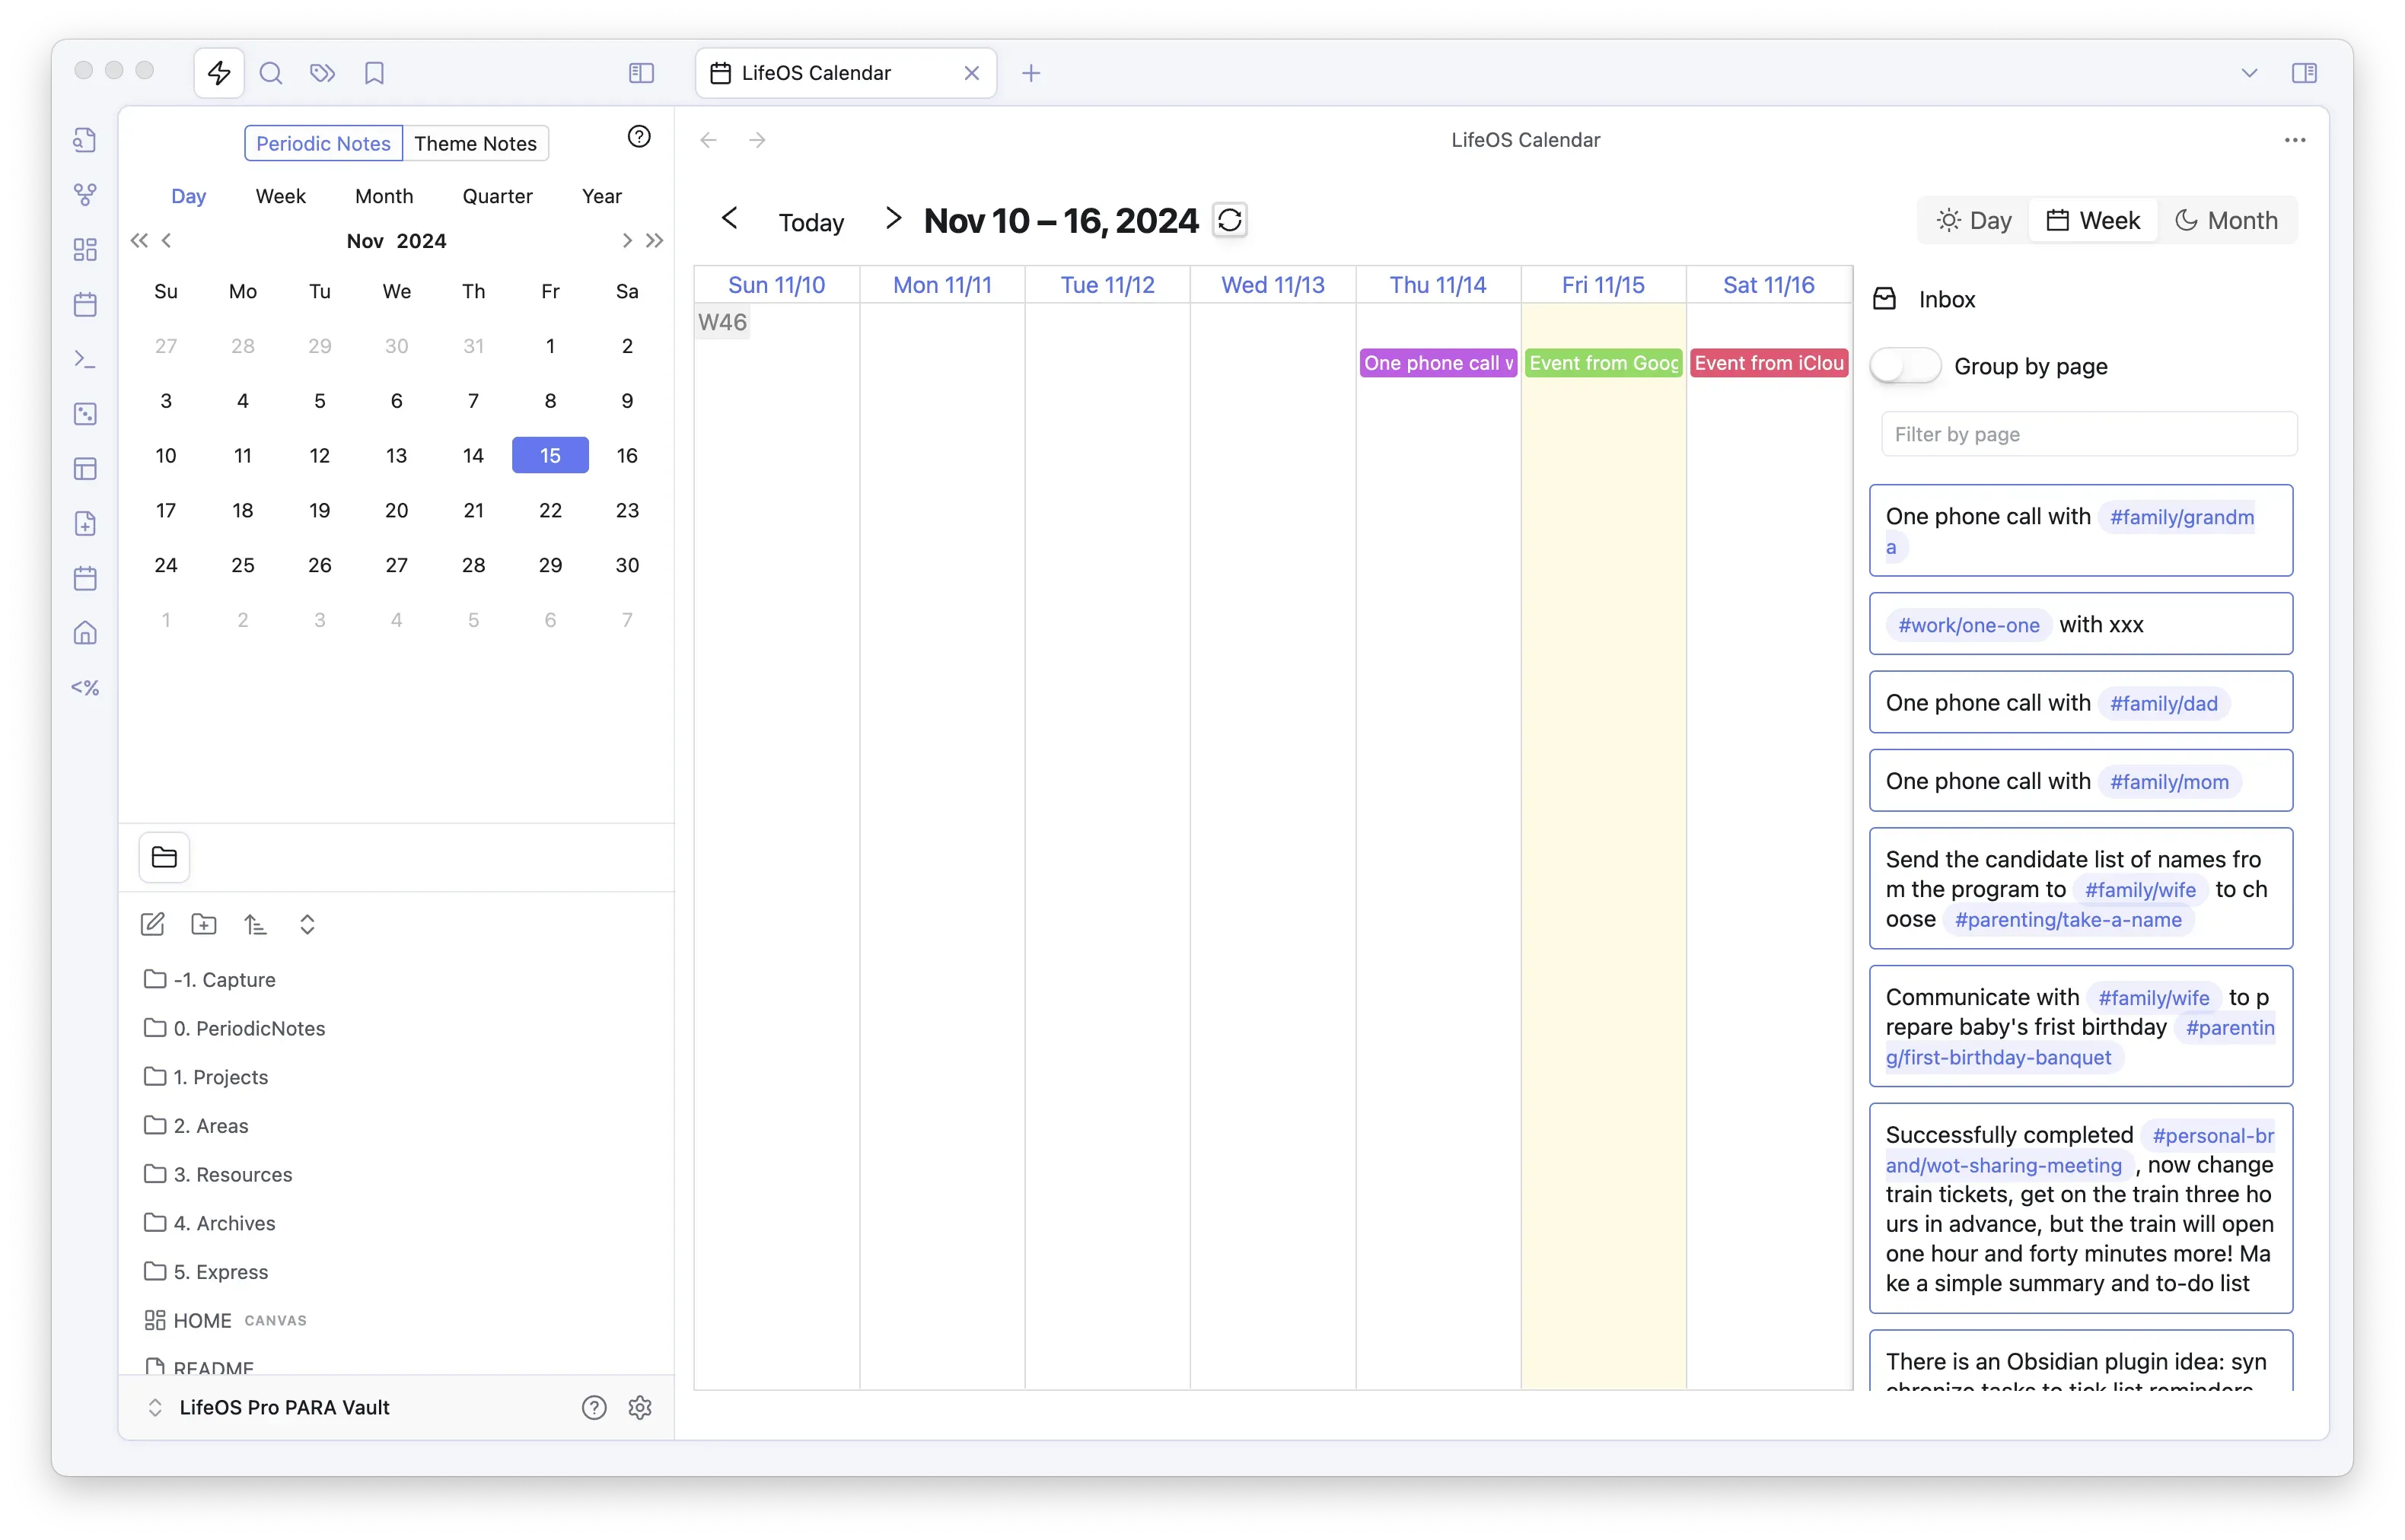Toggle the Group by page switch
The image size is (2405, 1540).
tap(1905, 366)
